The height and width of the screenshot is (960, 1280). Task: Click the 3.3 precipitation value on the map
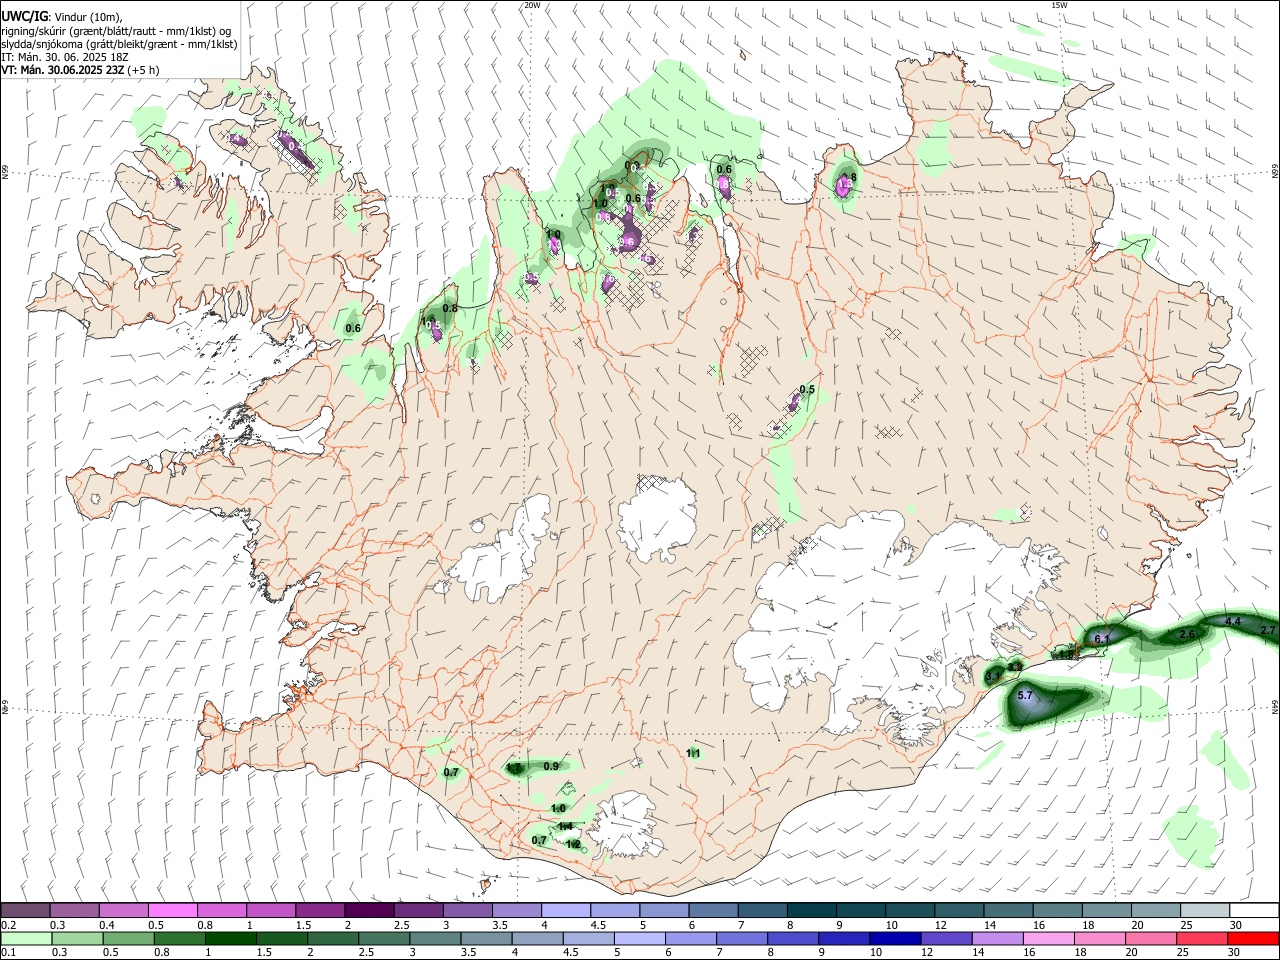[x=1015, y=667]
